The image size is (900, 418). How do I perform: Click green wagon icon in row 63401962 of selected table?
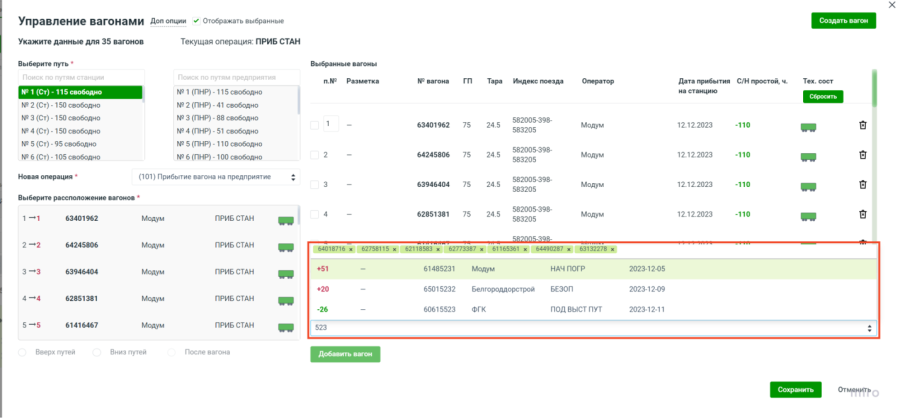point(809,126)
